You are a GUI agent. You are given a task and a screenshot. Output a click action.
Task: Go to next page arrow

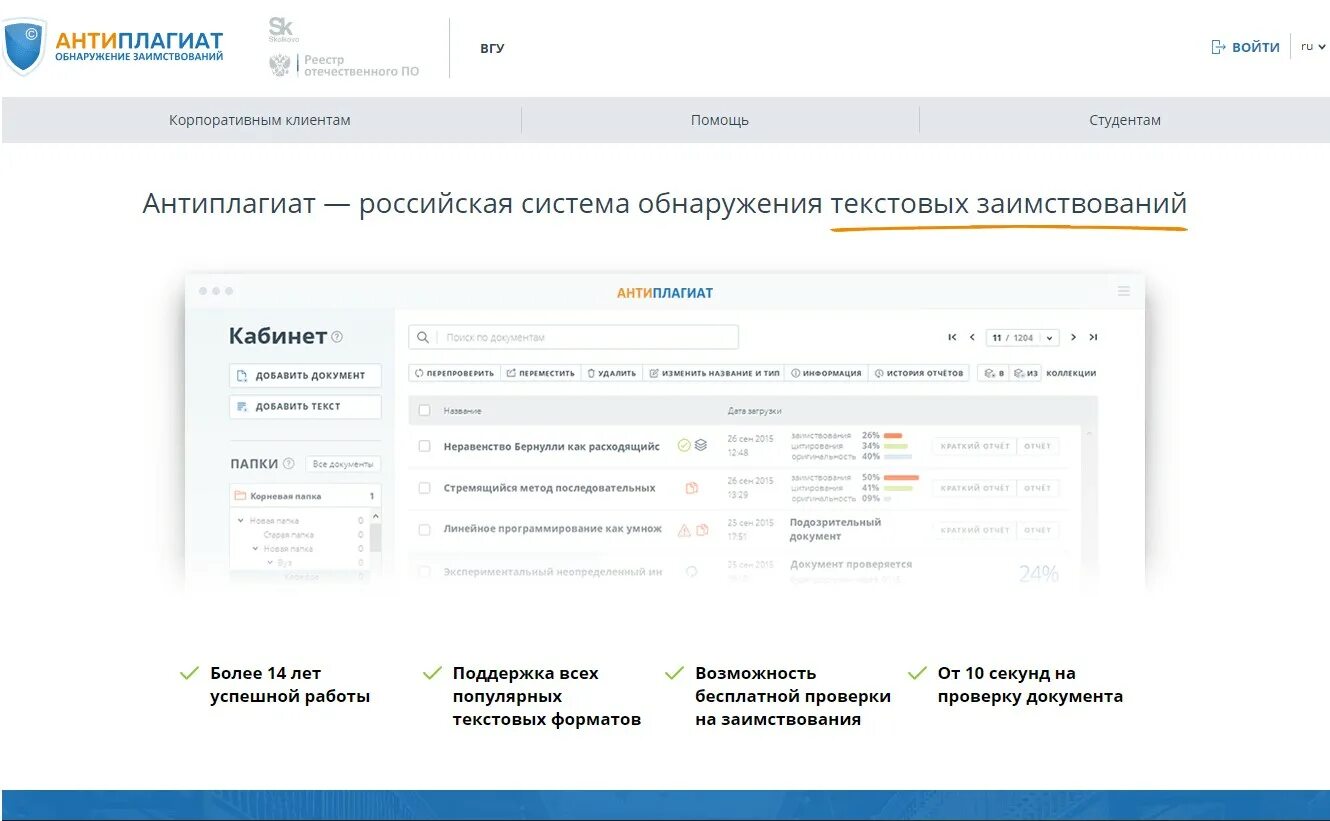[x=1073, y=337]
